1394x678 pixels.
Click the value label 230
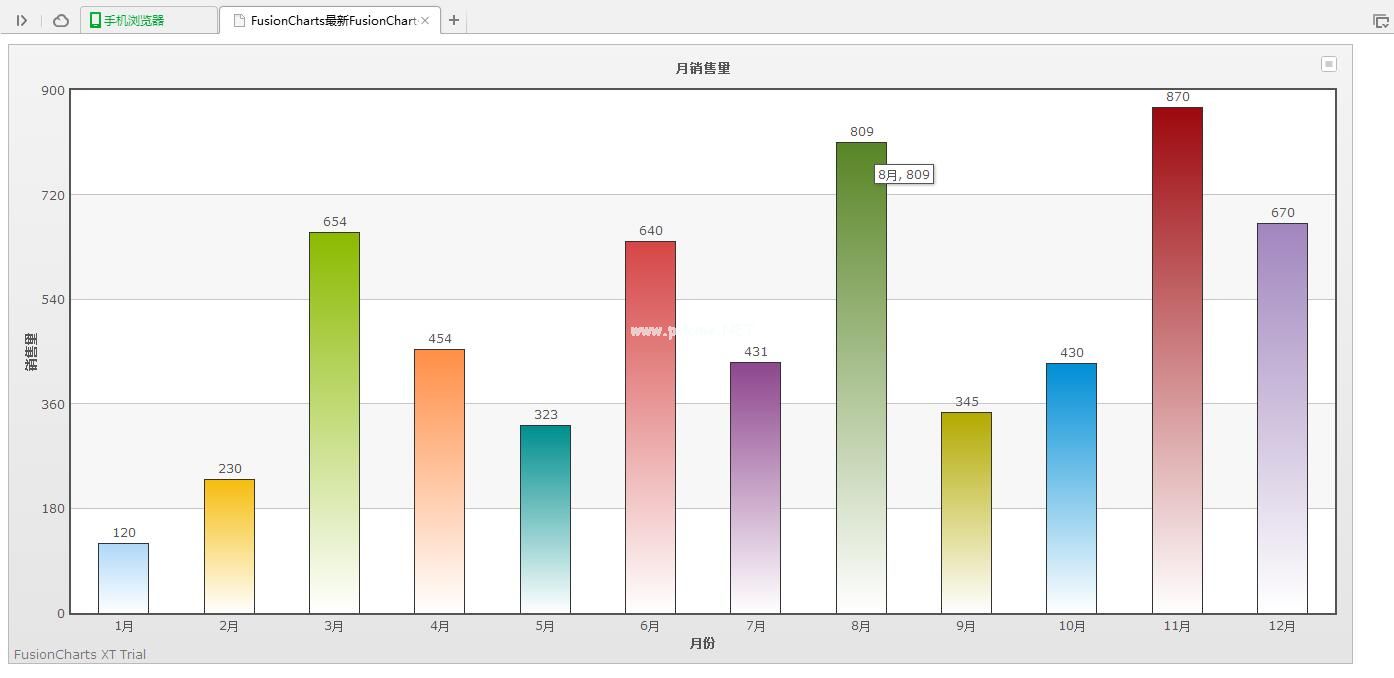coord(230,469)
